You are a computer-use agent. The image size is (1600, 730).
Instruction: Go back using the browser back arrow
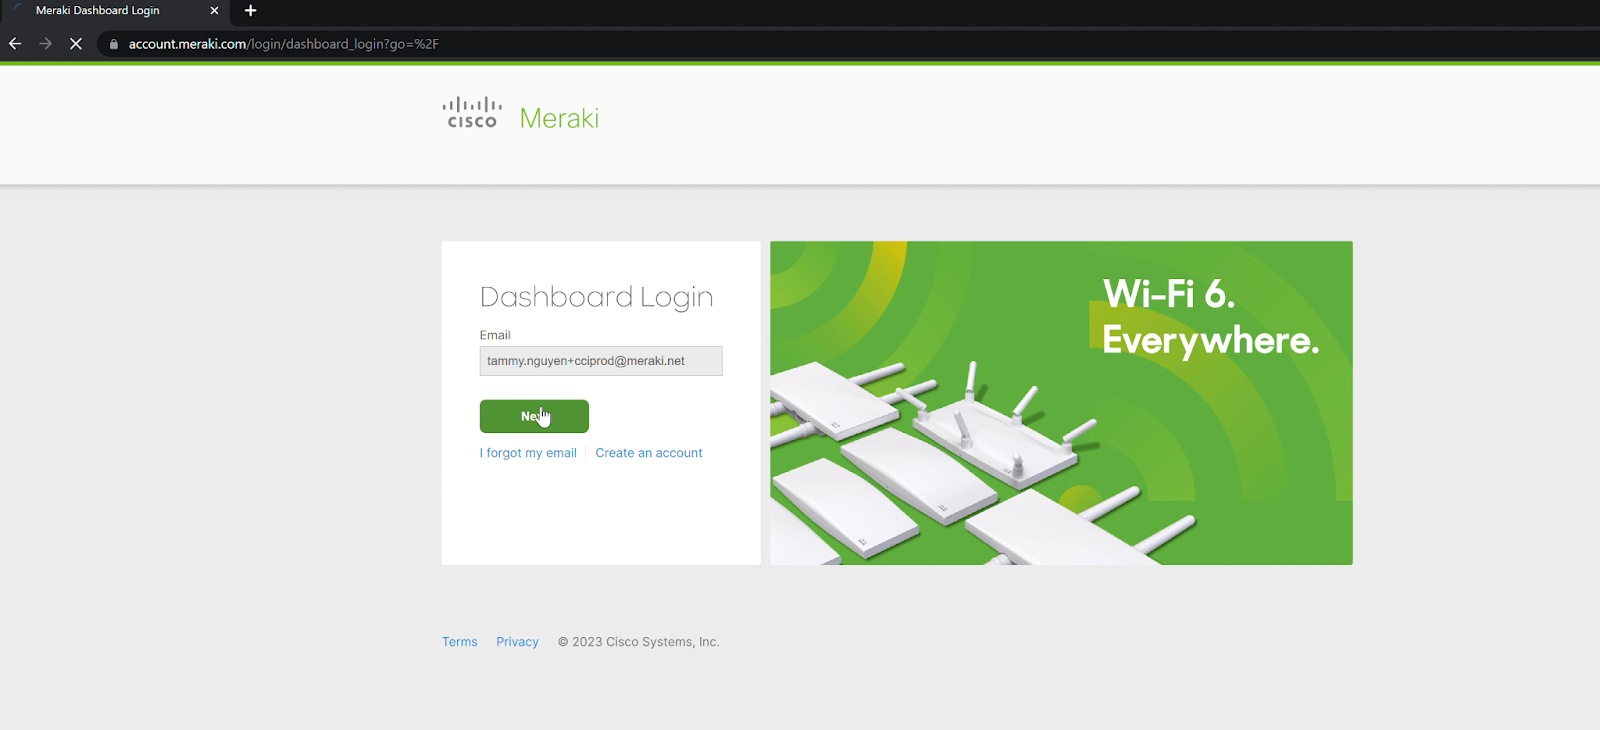[15, 44]
